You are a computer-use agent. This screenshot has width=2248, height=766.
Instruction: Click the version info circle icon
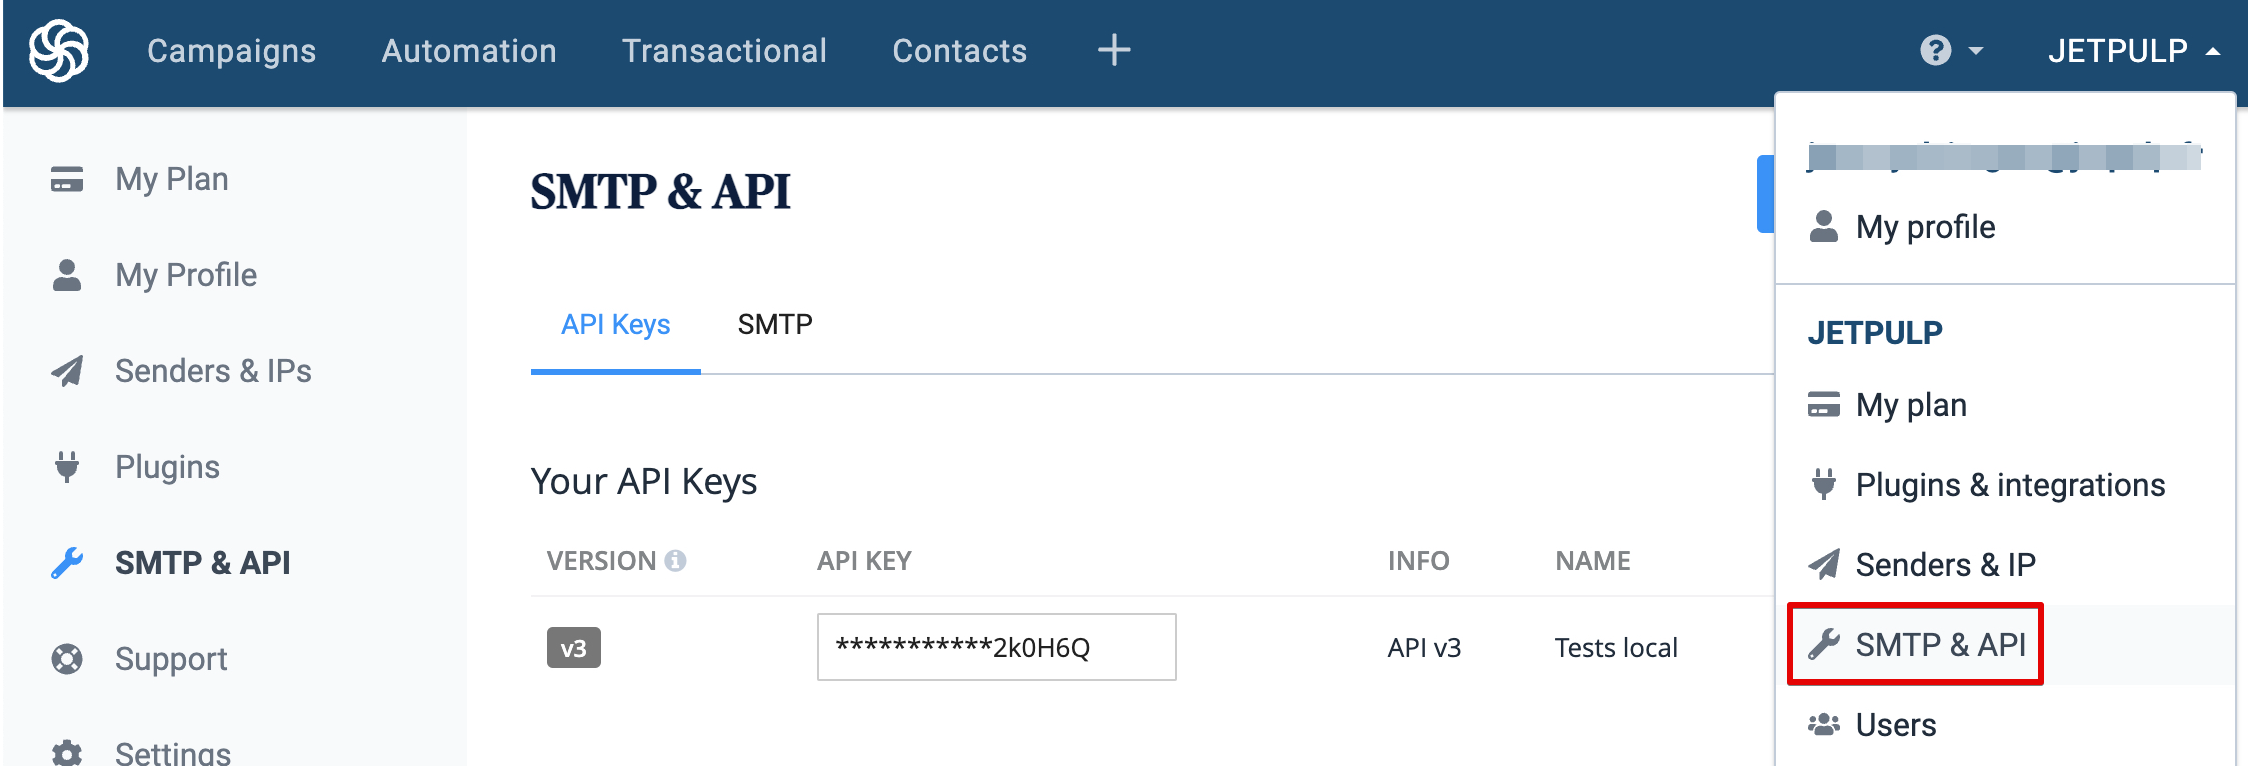(x=676, y=561)
